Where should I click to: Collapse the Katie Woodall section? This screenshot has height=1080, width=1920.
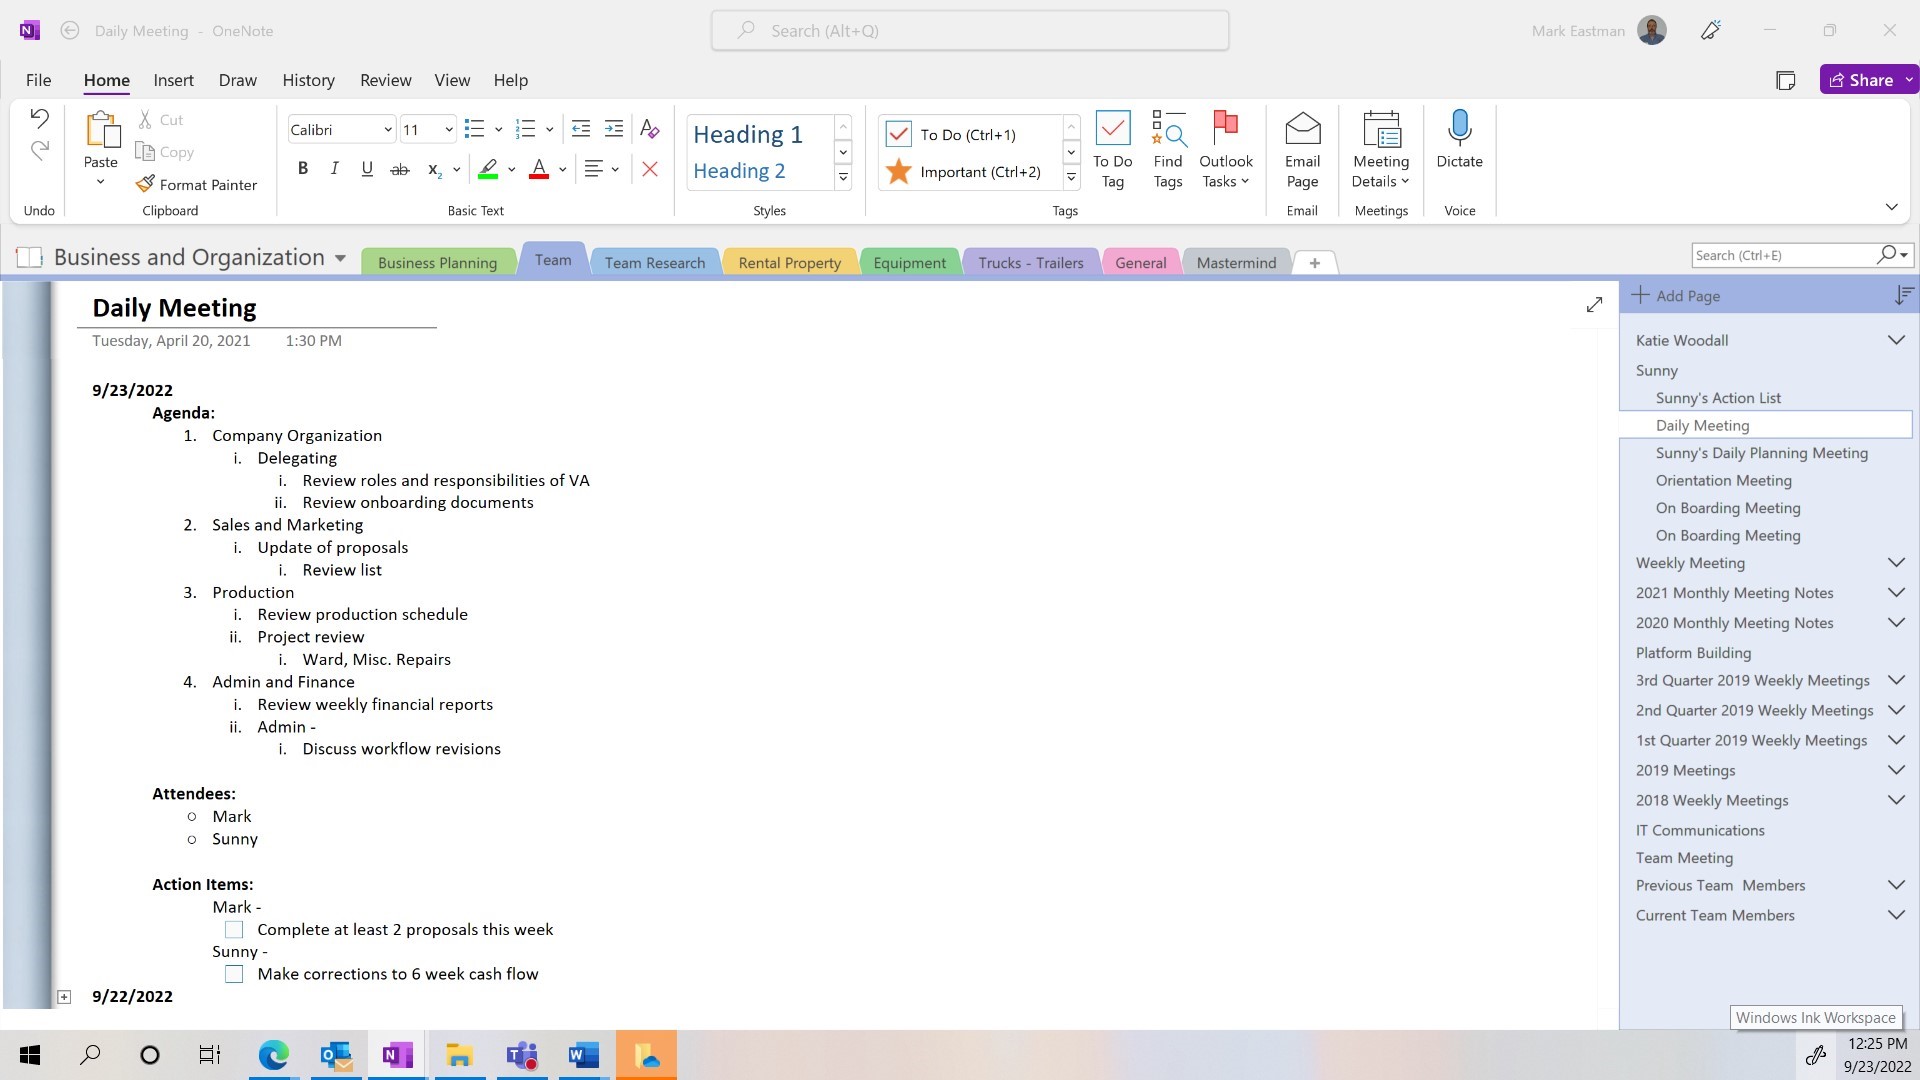(1896, 340)
